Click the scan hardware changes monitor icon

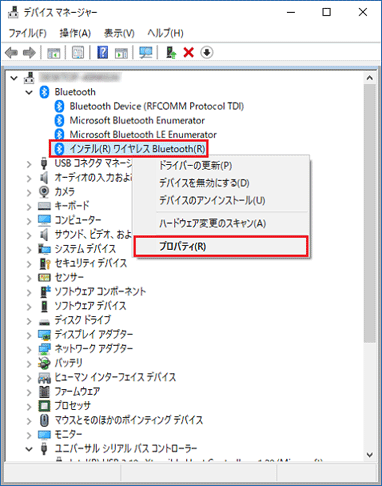[x=146, y=53]
